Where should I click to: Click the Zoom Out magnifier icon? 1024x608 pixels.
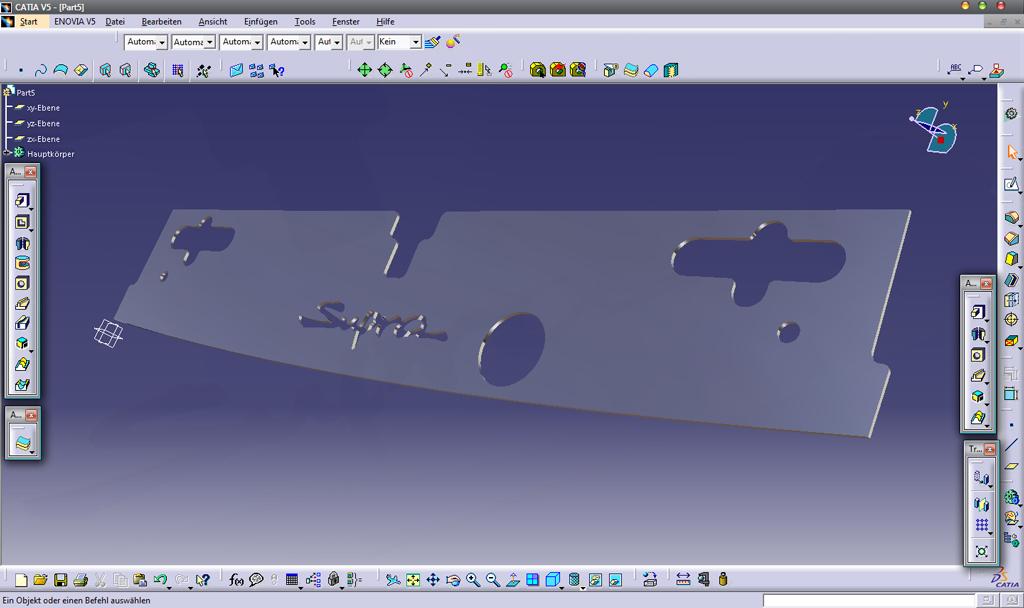(x=493, y=579)
